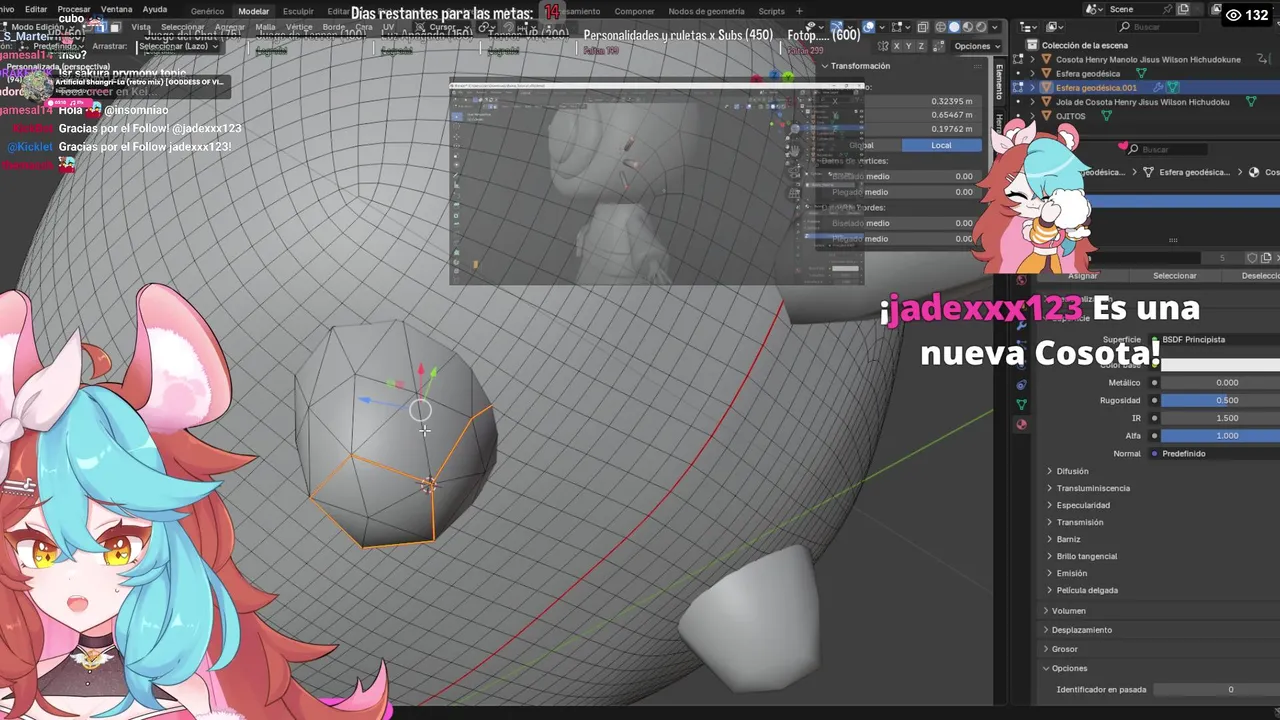Viewport: 1280px width, 720px height.
Task: Switch to material preview shading
Action: pos(968,27)
